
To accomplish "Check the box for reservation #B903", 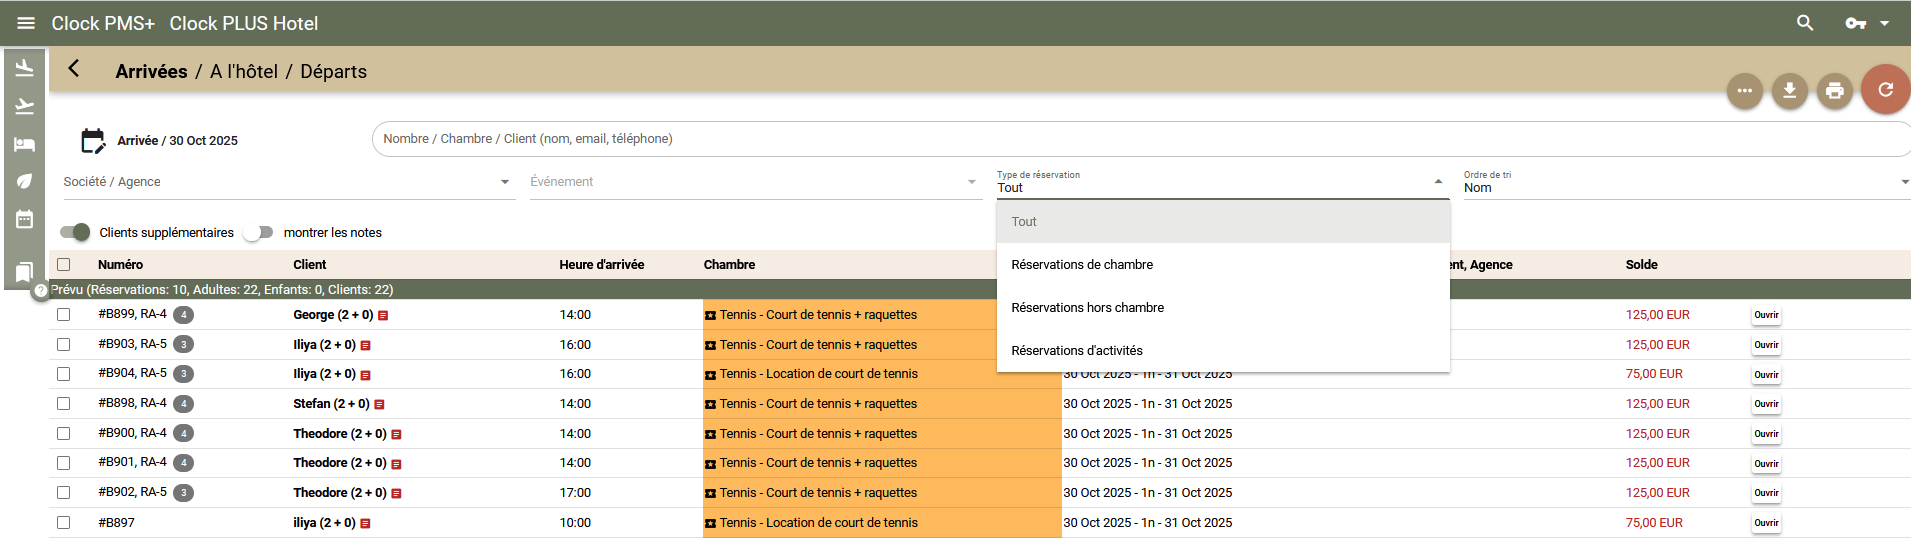I will [64, 344].
